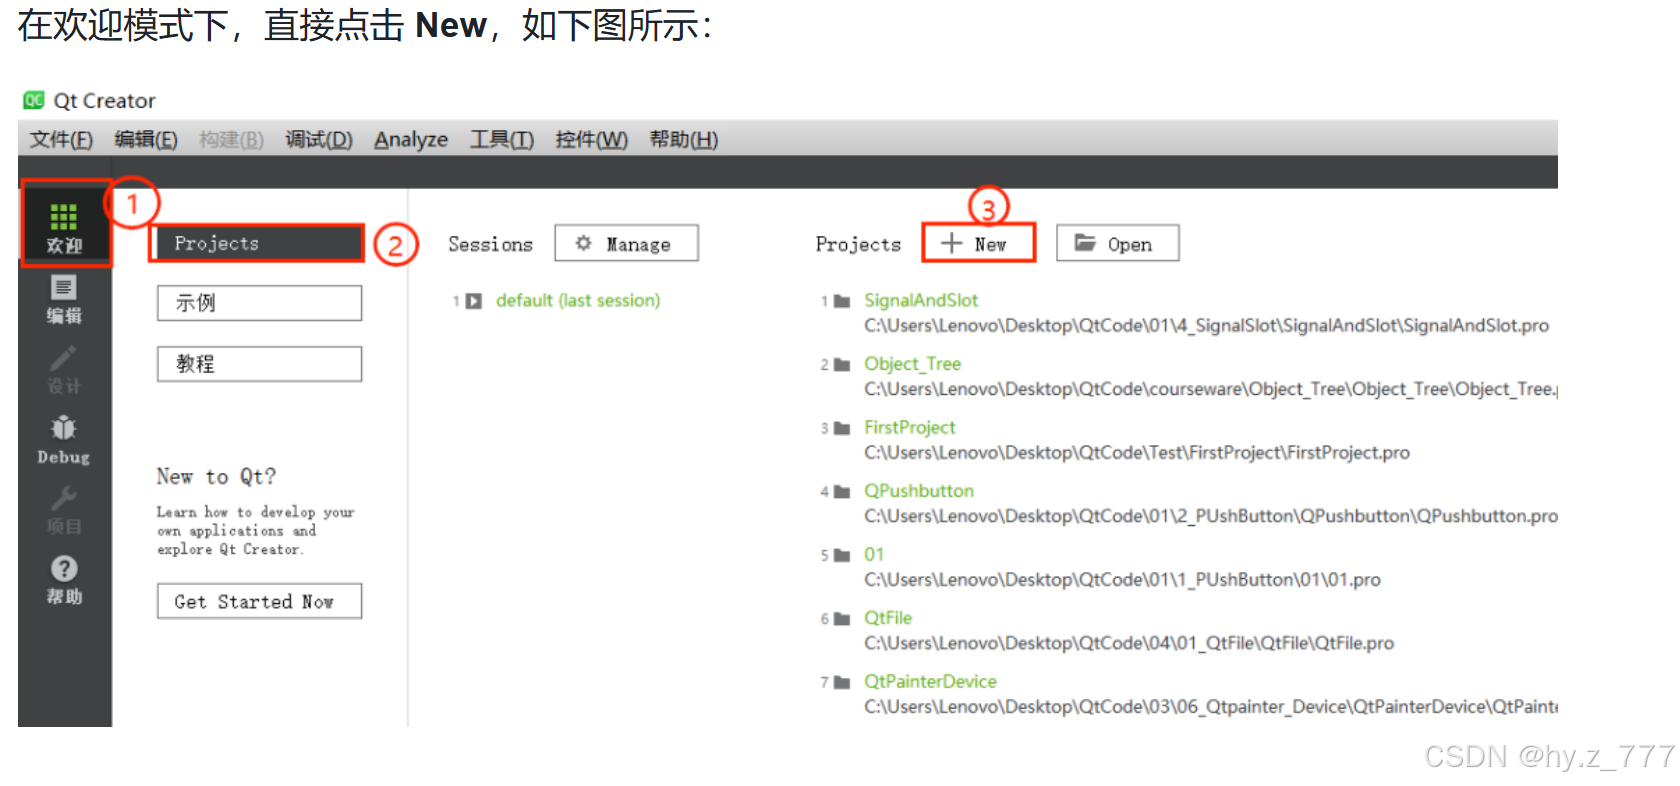
Task: Click the SignalAndSlot.pro file path
Action: (1207, 326)
